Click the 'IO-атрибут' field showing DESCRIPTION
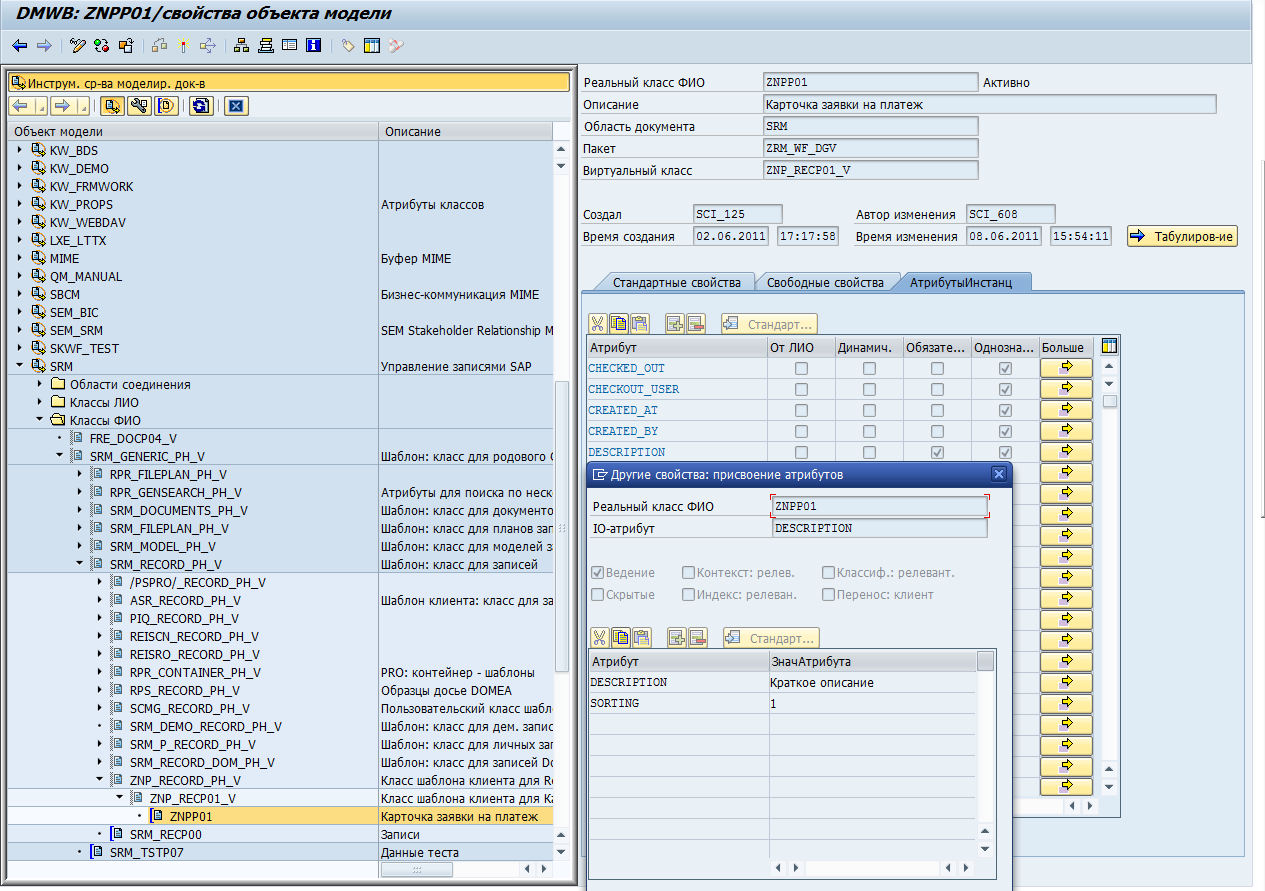The height and width of the screenshot is (891, 1265). 879,528
